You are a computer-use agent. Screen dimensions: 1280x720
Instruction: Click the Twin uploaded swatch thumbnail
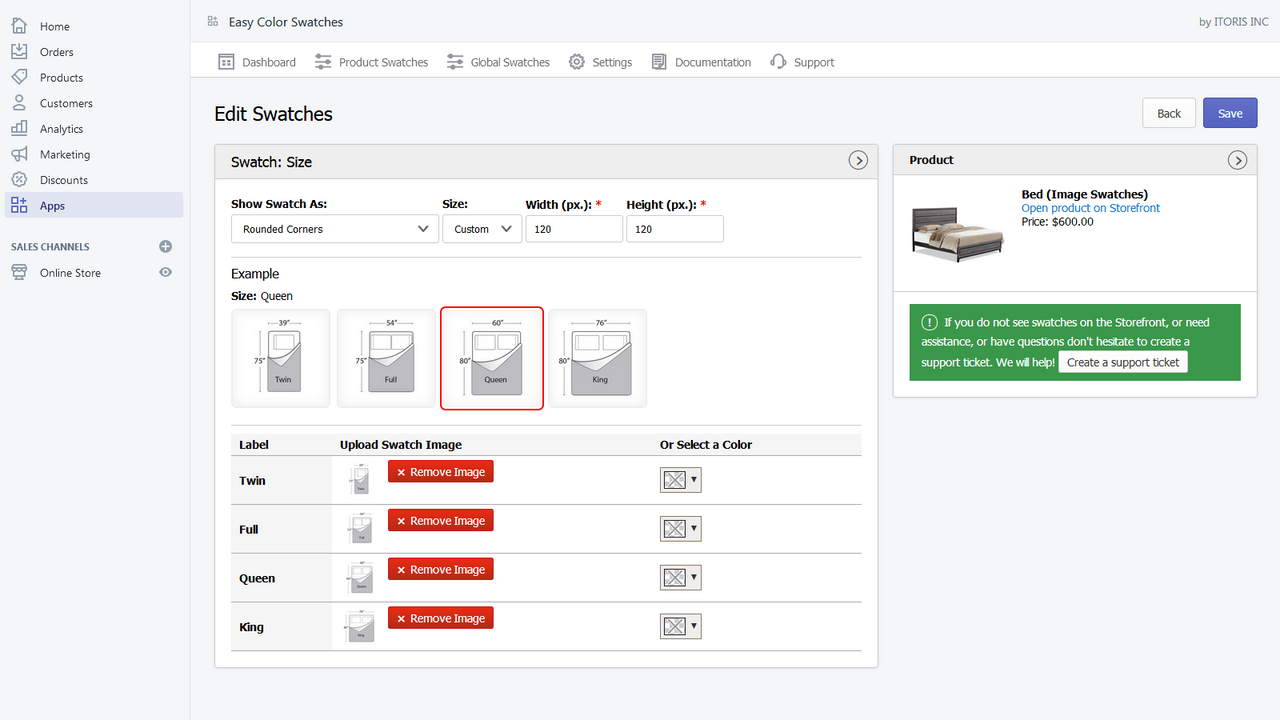pyautogui.click(x=359, y=480)
